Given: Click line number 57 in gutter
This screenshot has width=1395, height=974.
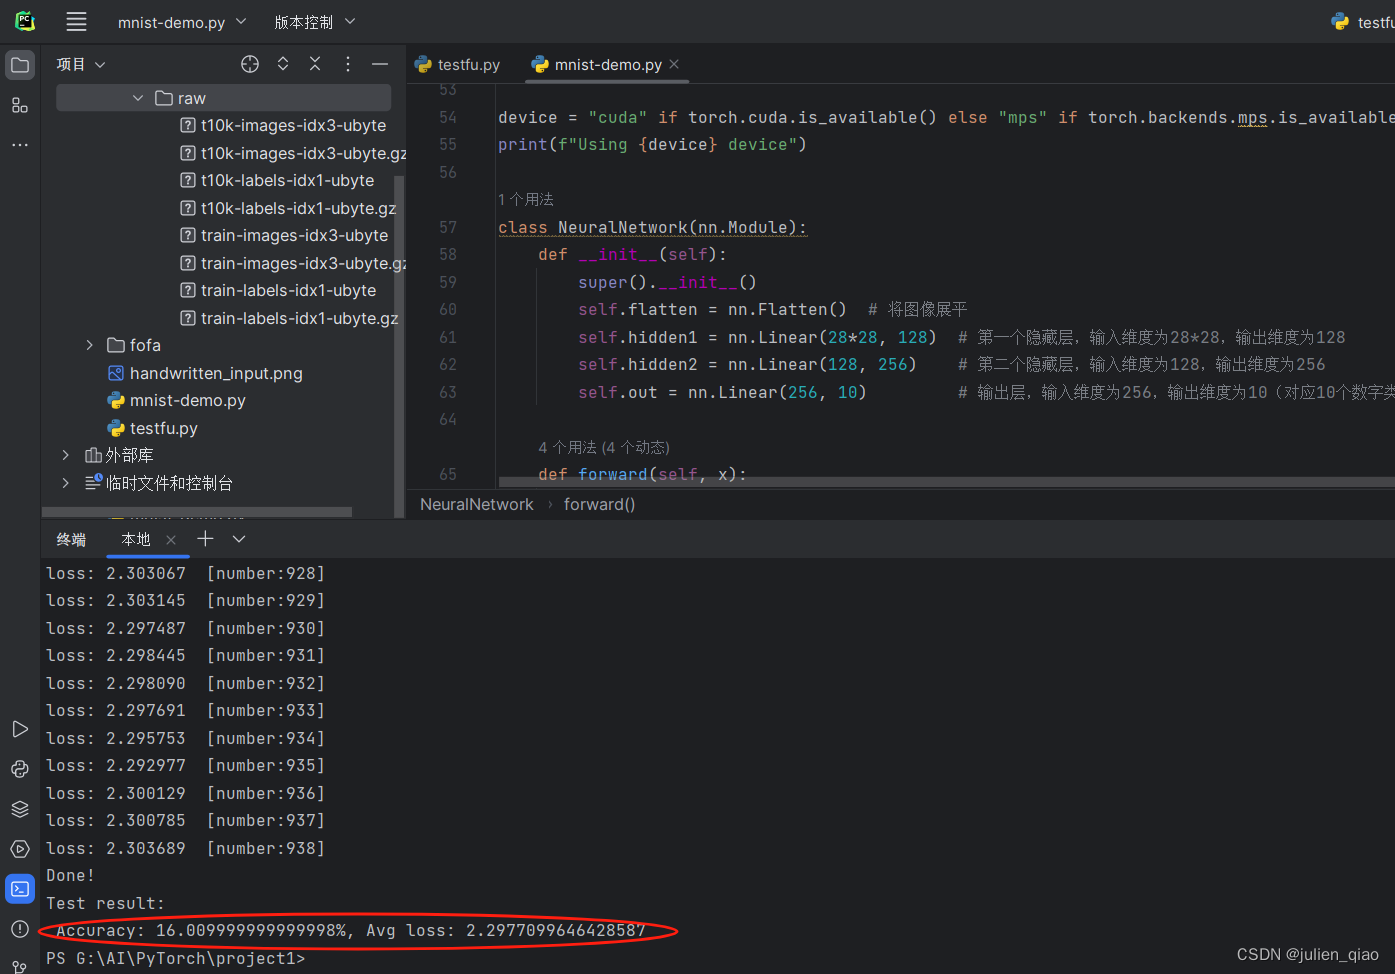Looking at the screenshot, I should tap(447, 227).
